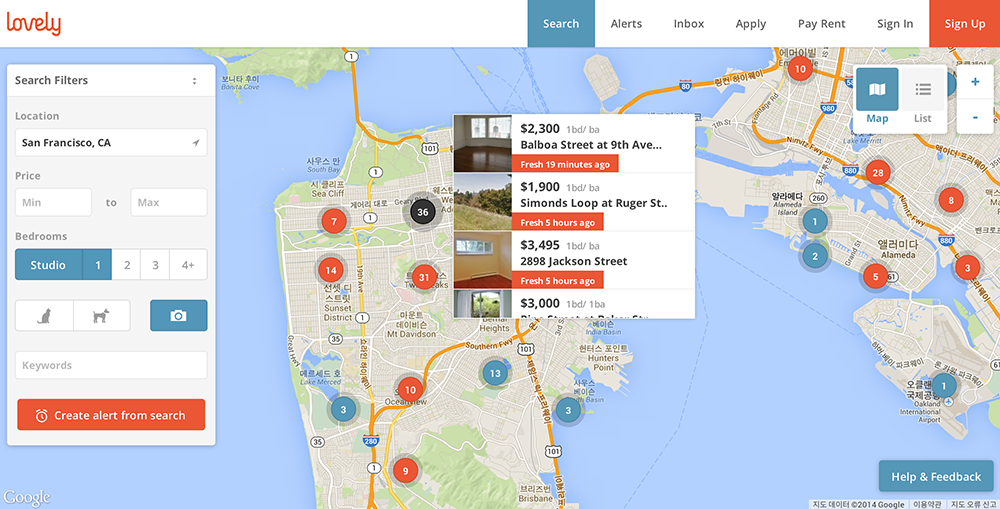Zoom in the map with plus button
1000x509 pixels.
(975, 82)
